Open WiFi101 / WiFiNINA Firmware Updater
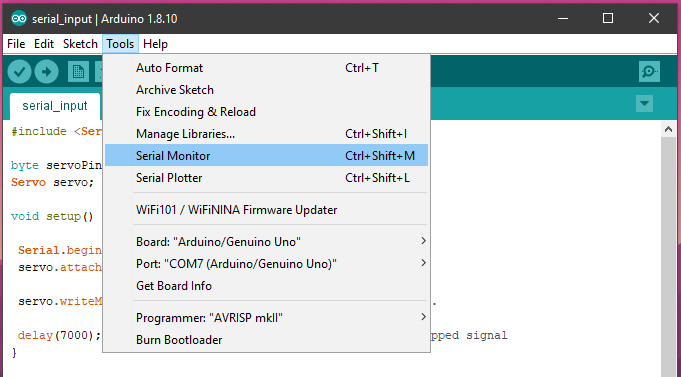Viewport: 681px width, 377px height. [266, 210]
